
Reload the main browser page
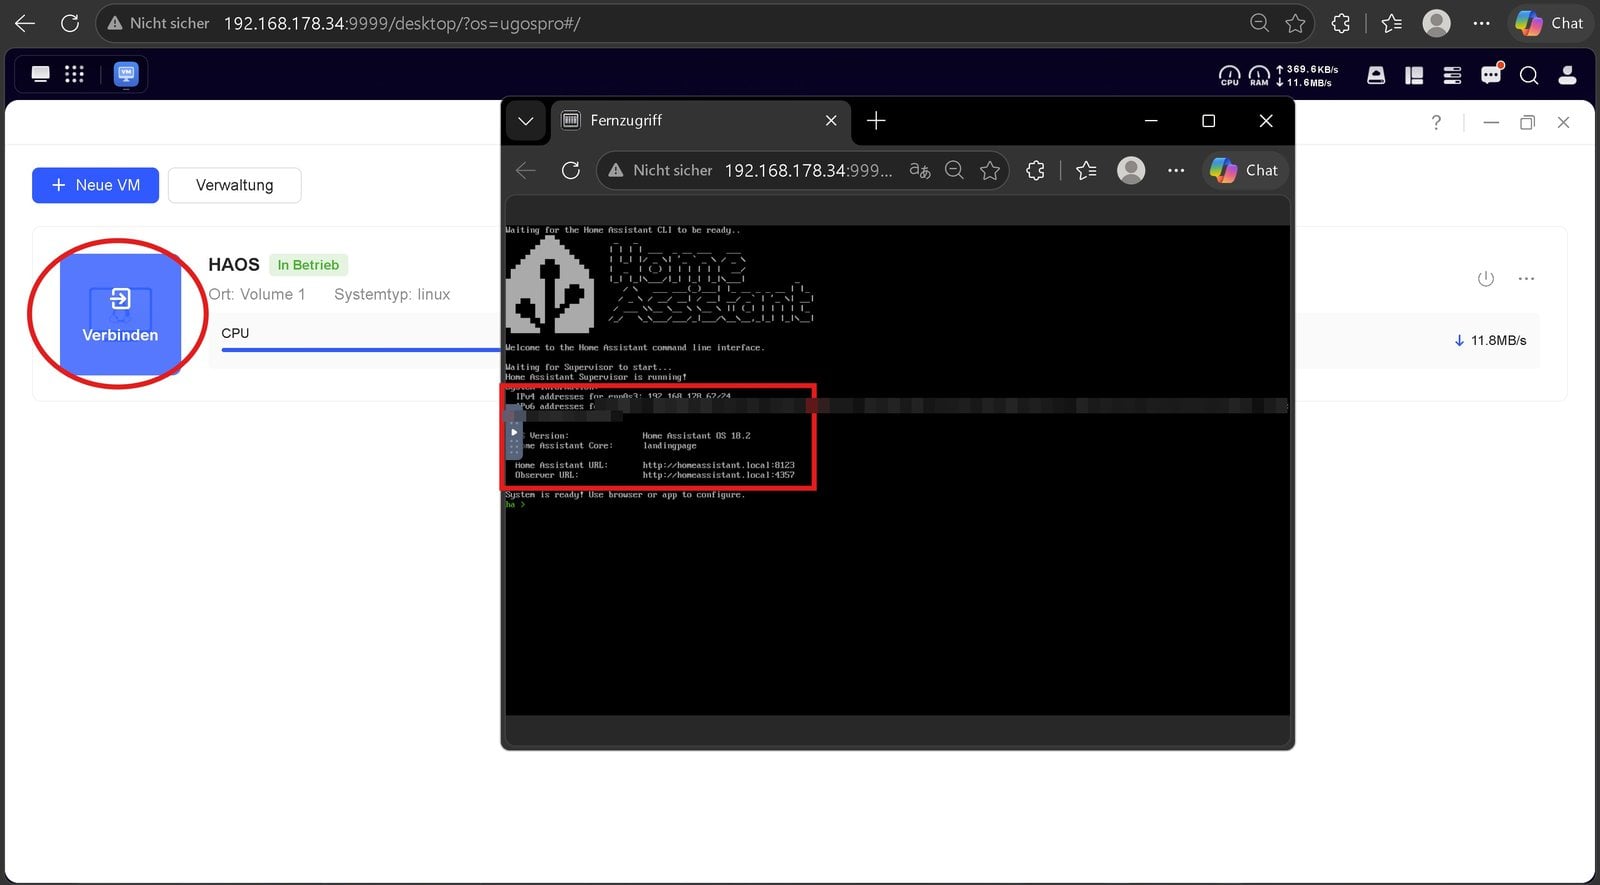(x=70, y=23)
